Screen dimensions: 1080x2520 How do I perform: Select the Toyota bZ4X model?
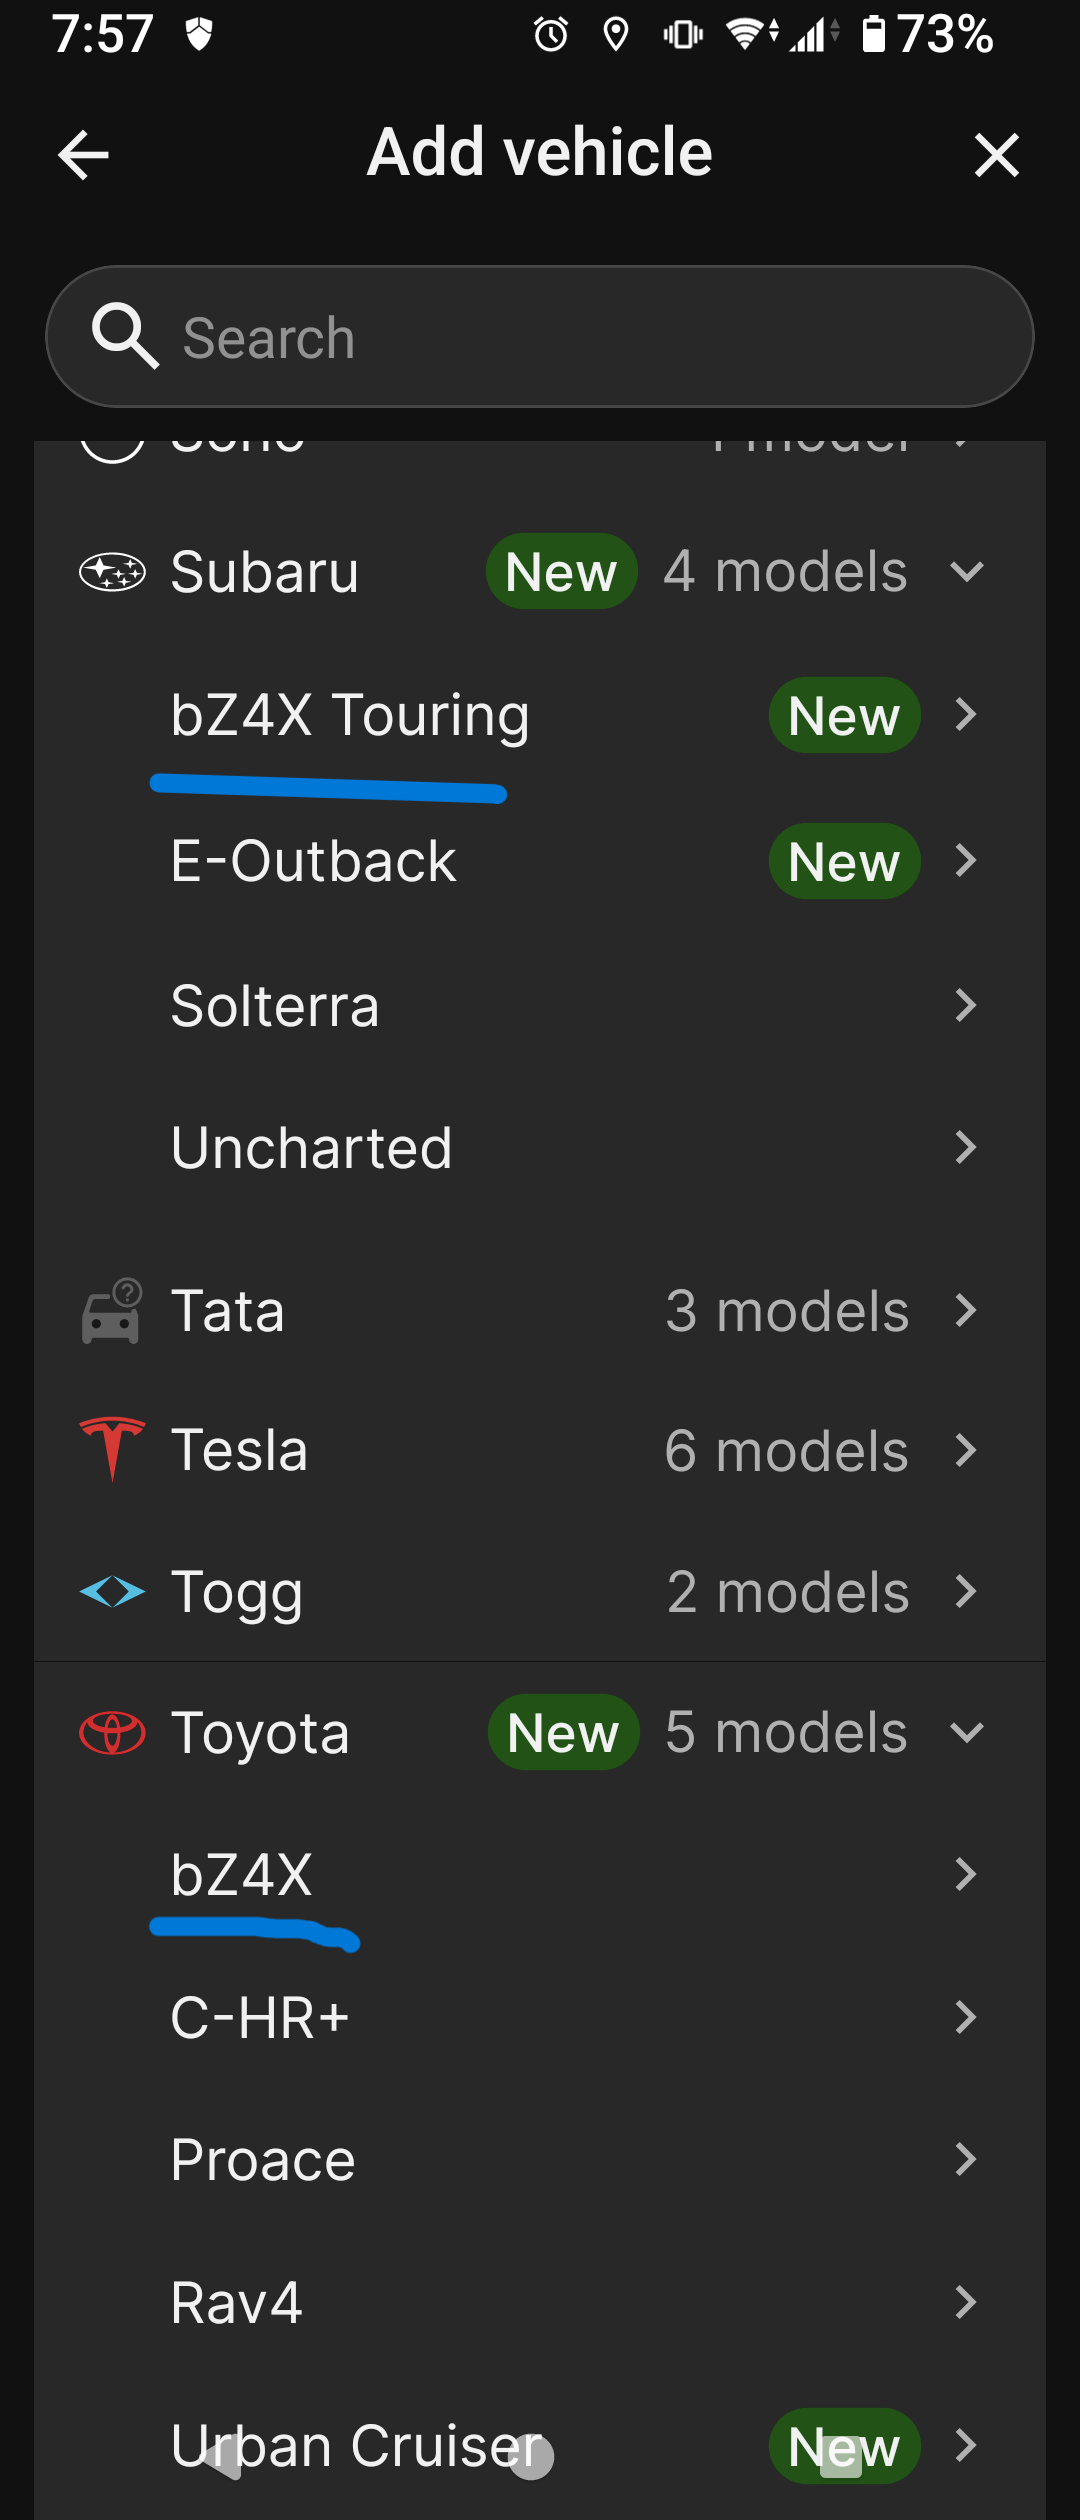(x=540, y=1874)
